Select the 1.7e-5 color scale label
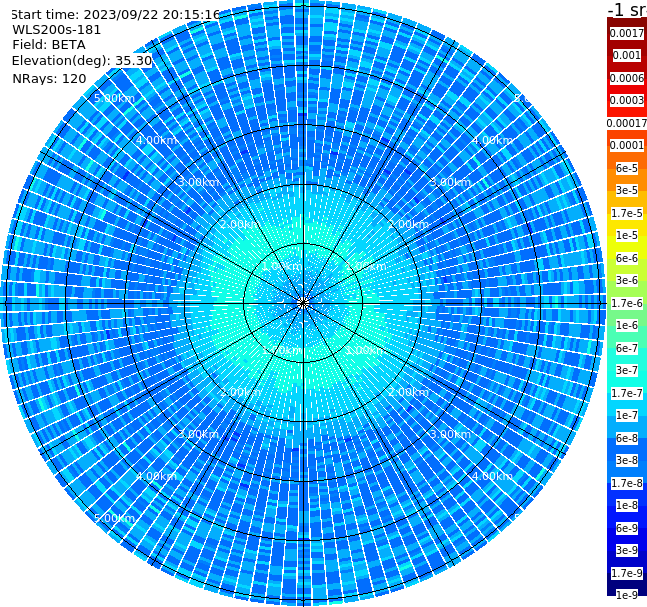647x607 pixels. tap(627, 213)
